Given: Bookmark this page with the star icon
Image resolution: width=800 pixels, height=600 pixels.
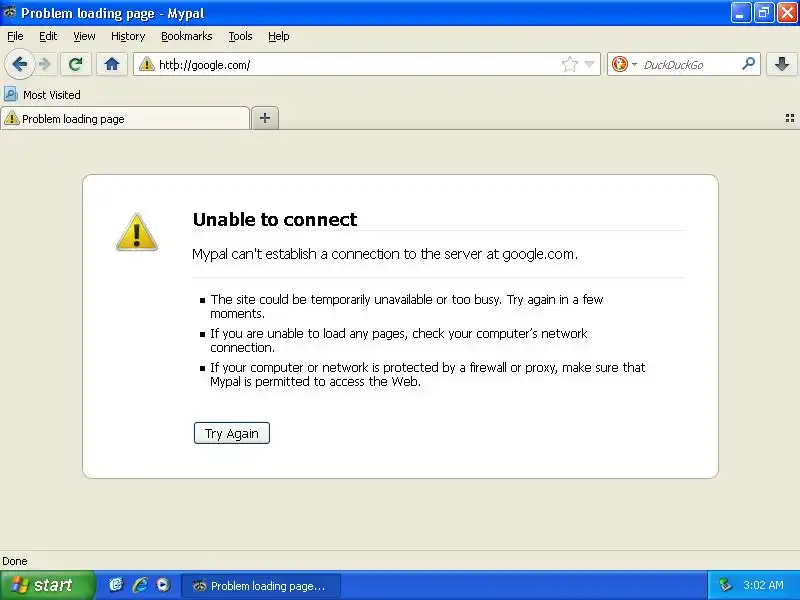Looking at the screenshot, I should 569,64.
